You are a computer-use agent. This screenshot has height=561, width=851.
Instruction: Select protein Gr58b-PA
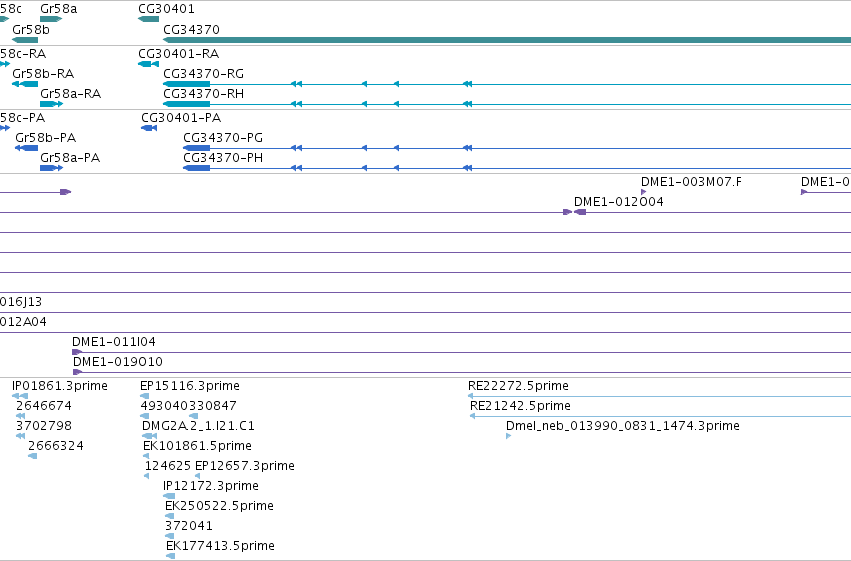point(27,148)
